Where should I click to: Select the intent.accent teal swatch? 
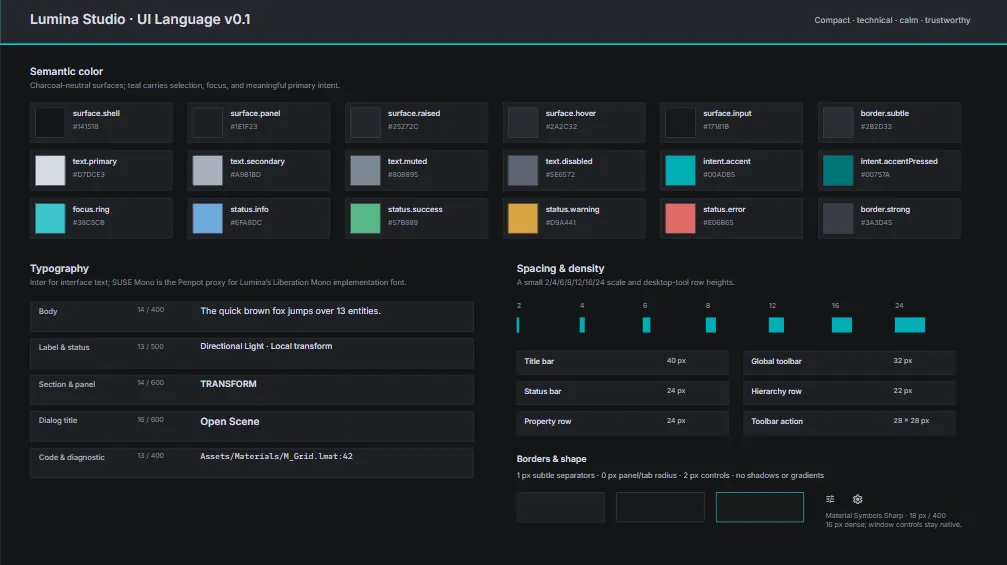(680, 170)
